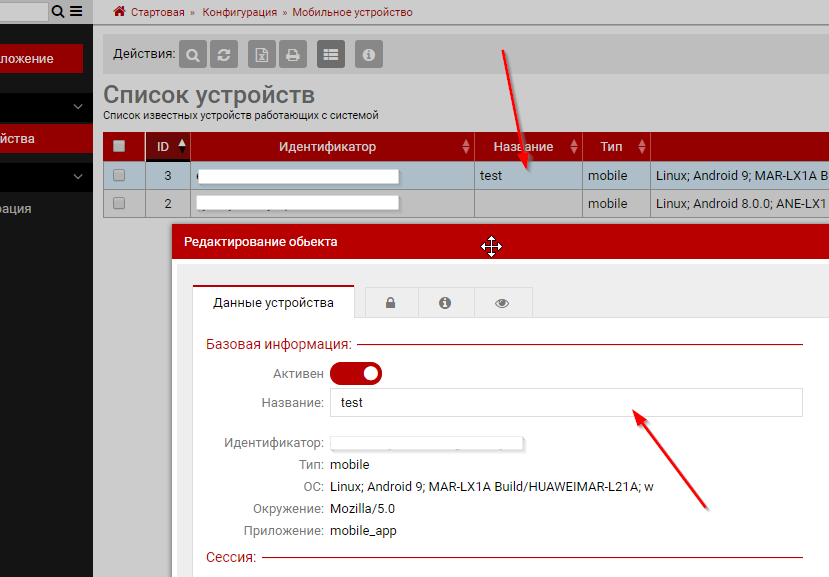Select the Данные устройства tab
The image size is (829, 577).
273,303
